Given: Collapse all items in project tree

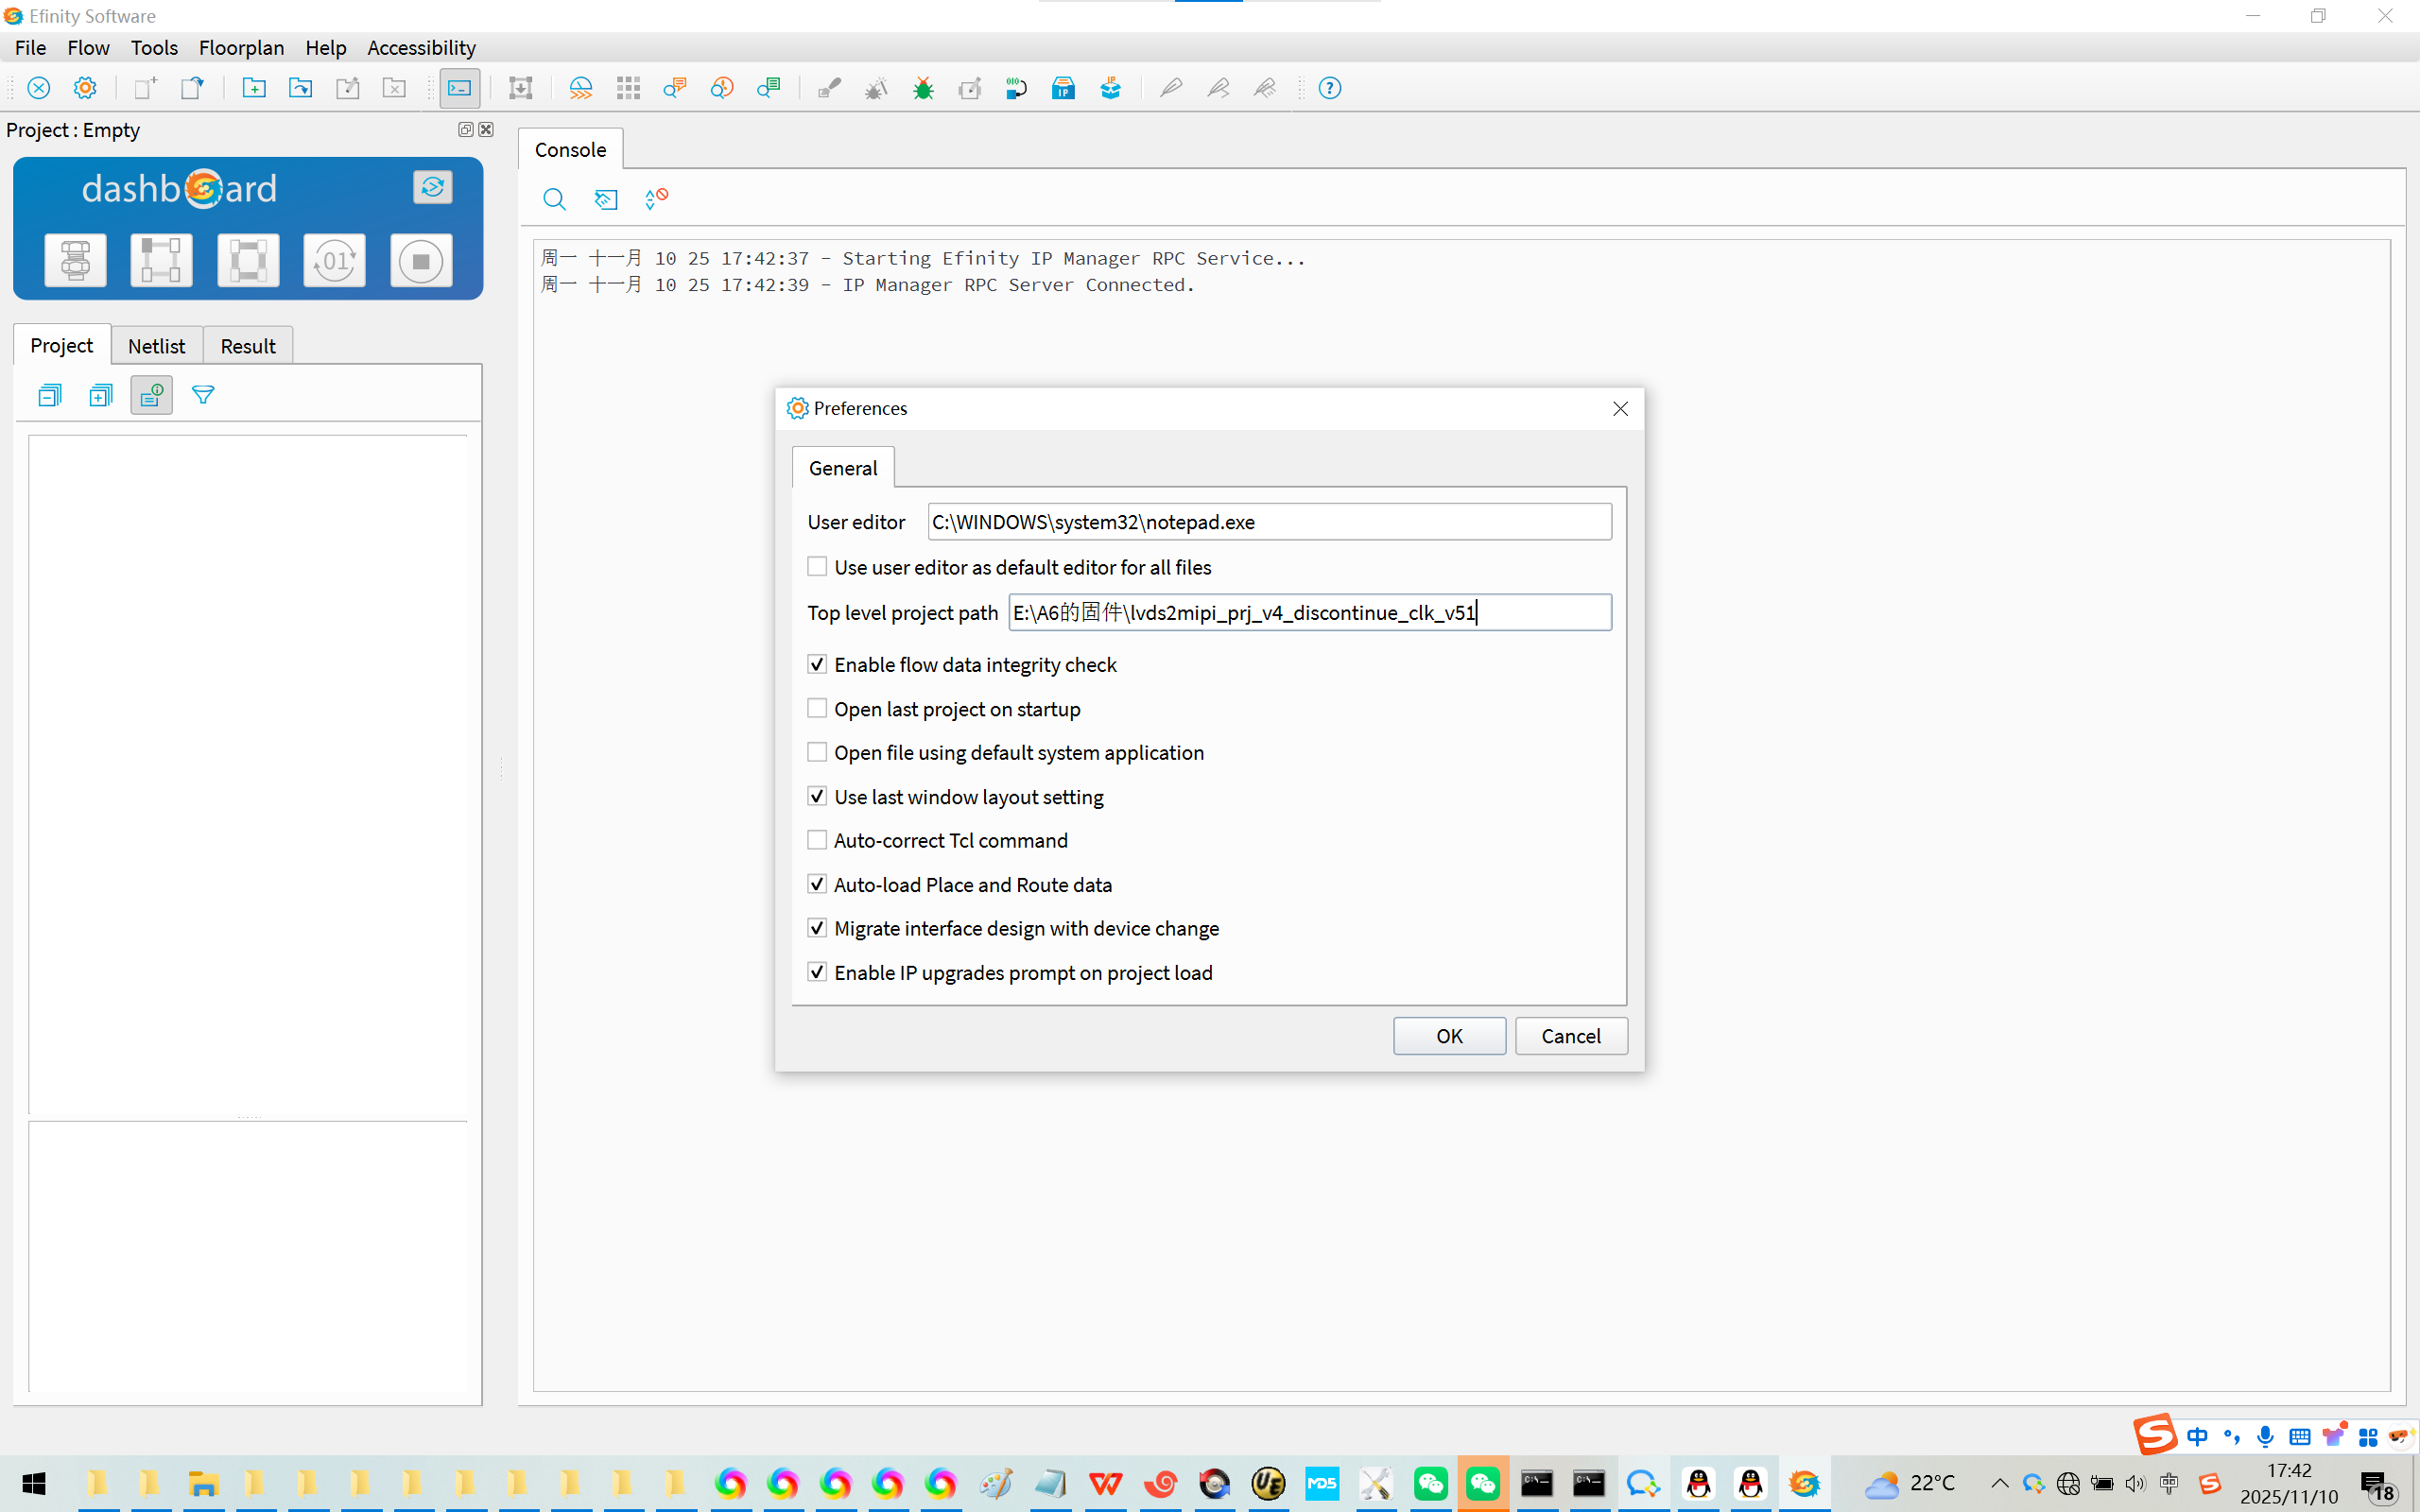Looking at the screenshot, I should 49,396.
